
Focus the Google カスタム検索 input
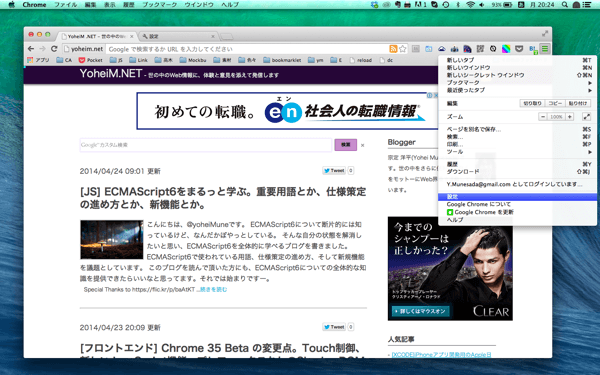pos(205,145)
